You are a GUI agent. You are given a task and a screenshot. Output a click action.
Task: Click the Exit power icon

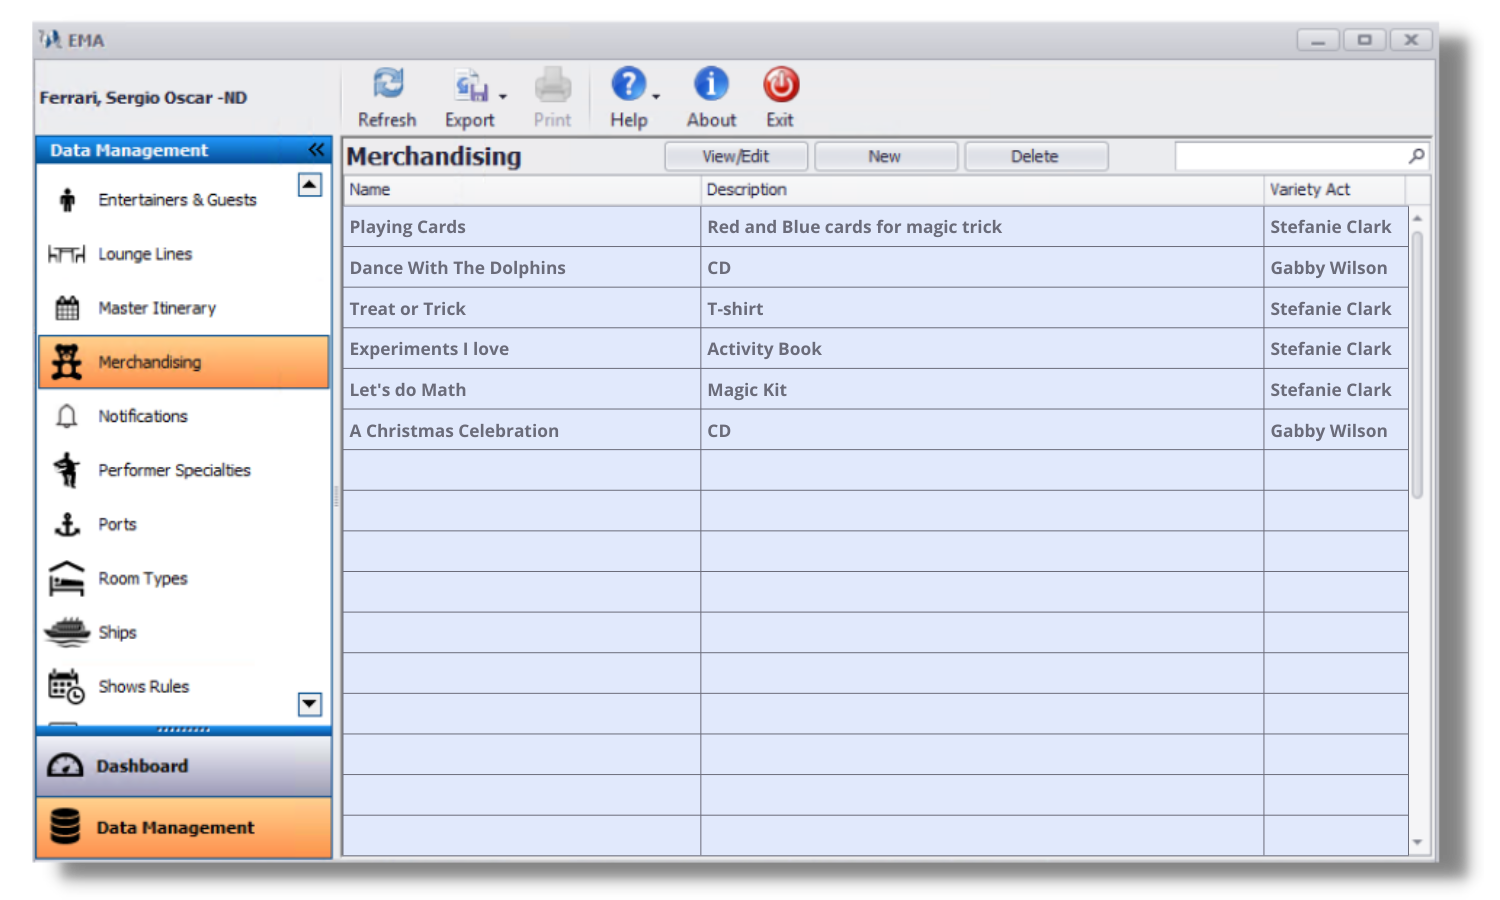[780, 84]
